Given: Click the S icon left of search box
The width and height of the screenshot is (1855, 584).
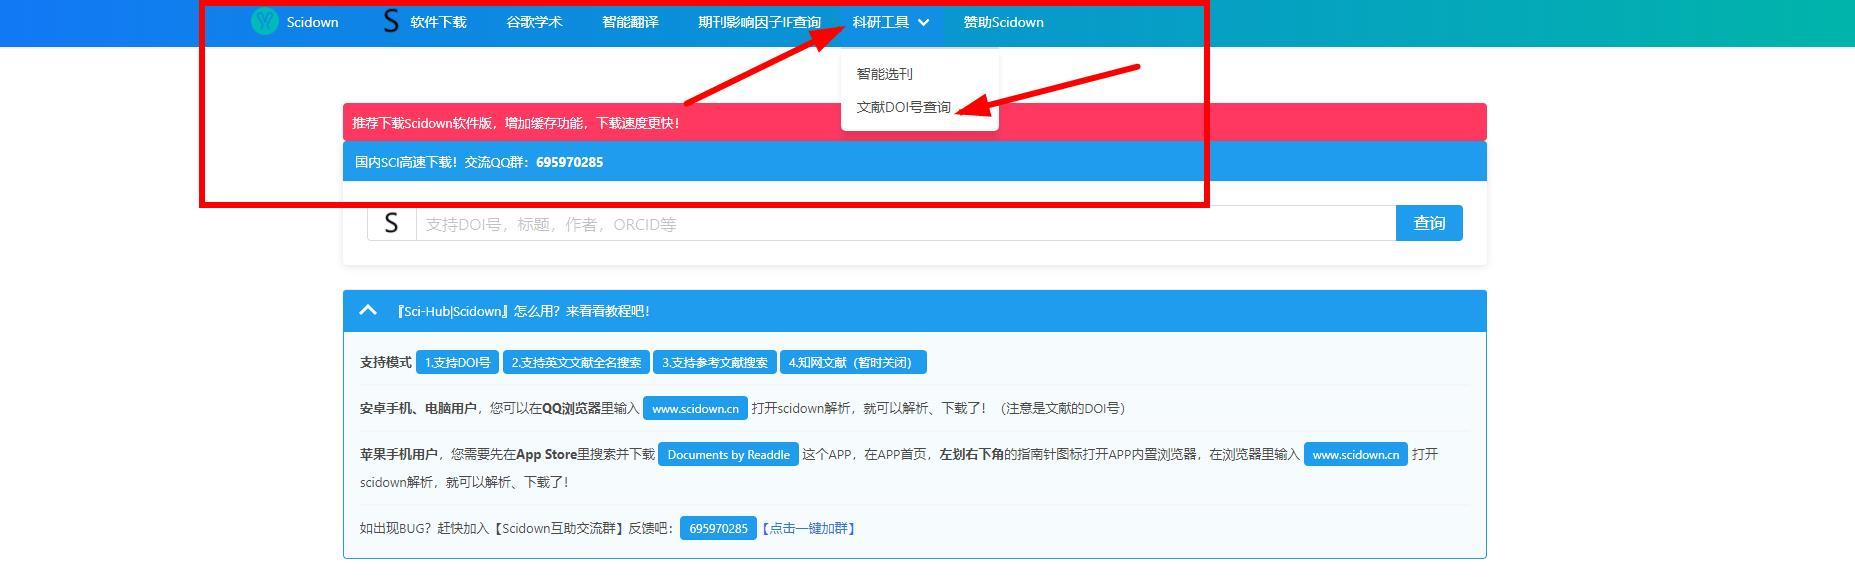Looking at the screenshot, I should coord(391,223).
